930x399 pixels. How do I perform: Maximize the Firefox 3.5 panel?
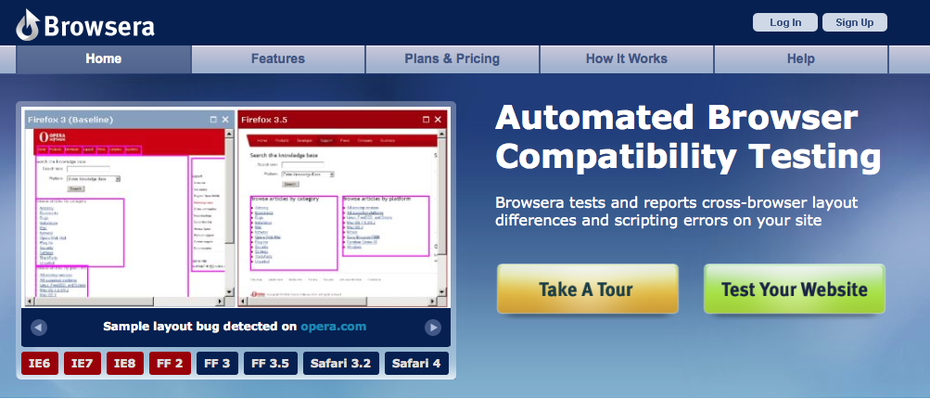point(426,120)
